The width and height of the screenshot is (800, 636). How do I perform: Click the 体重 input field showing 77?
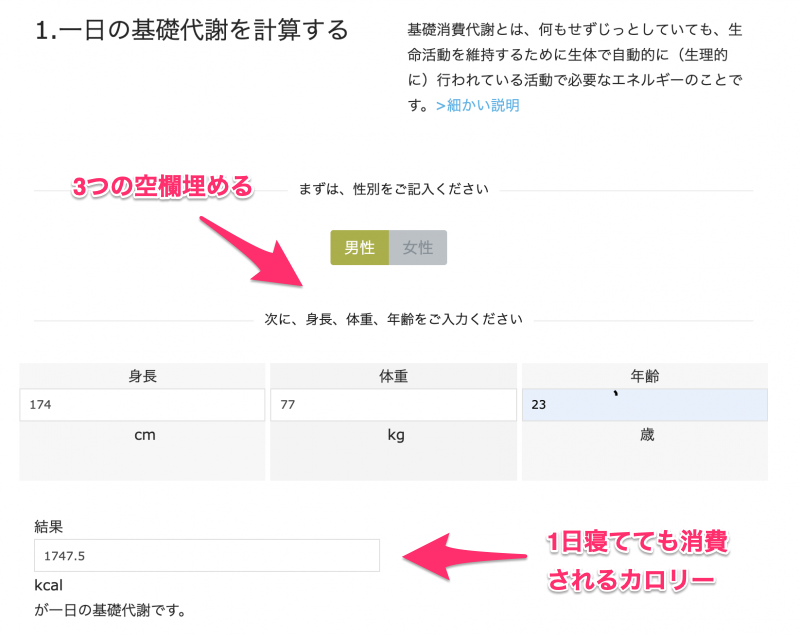pyautogui.click(x=393, y=405)
